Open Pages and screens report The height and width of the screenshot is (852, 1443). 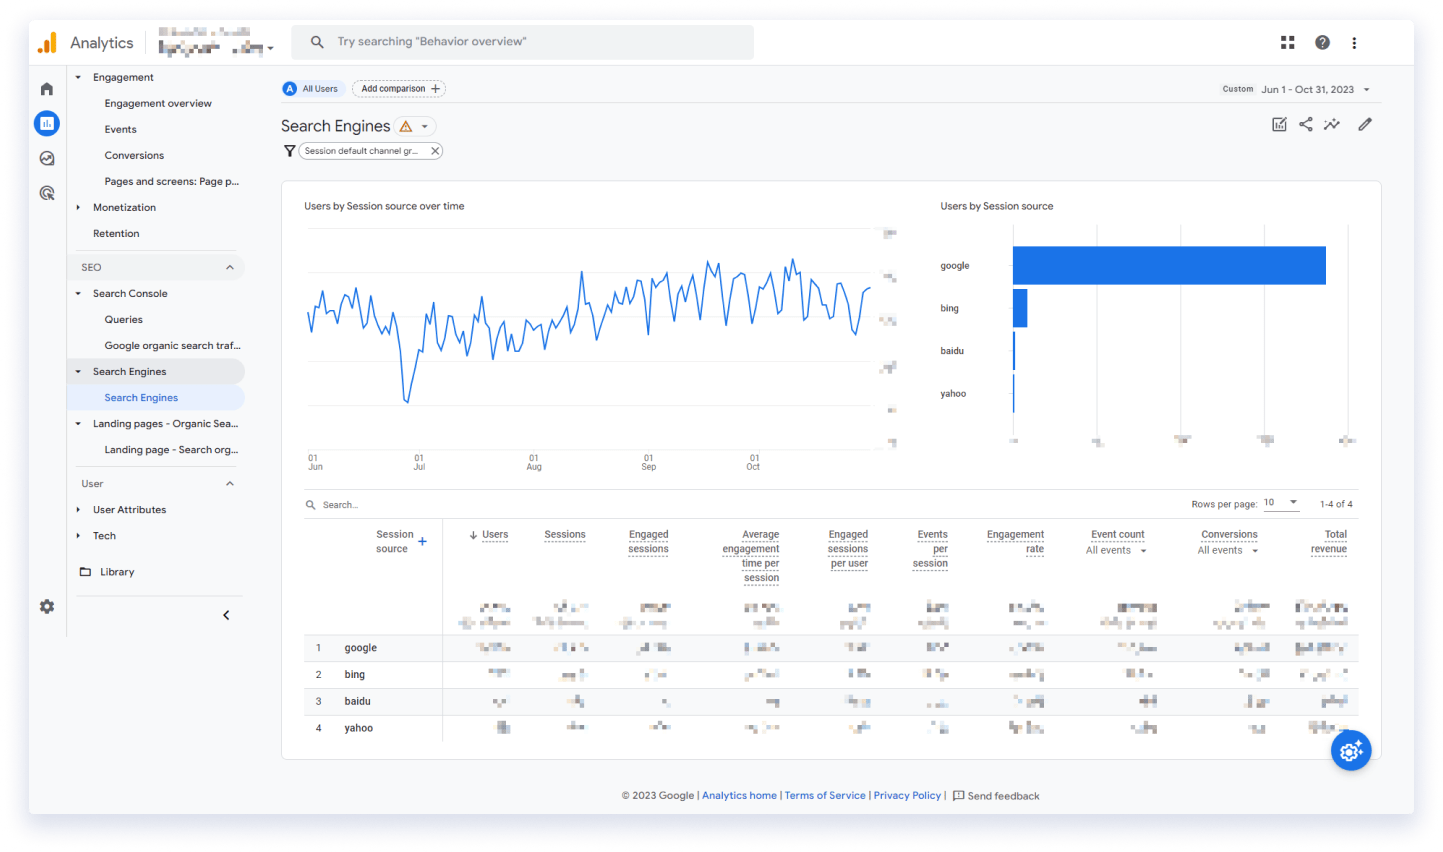[x=171, y=181]
